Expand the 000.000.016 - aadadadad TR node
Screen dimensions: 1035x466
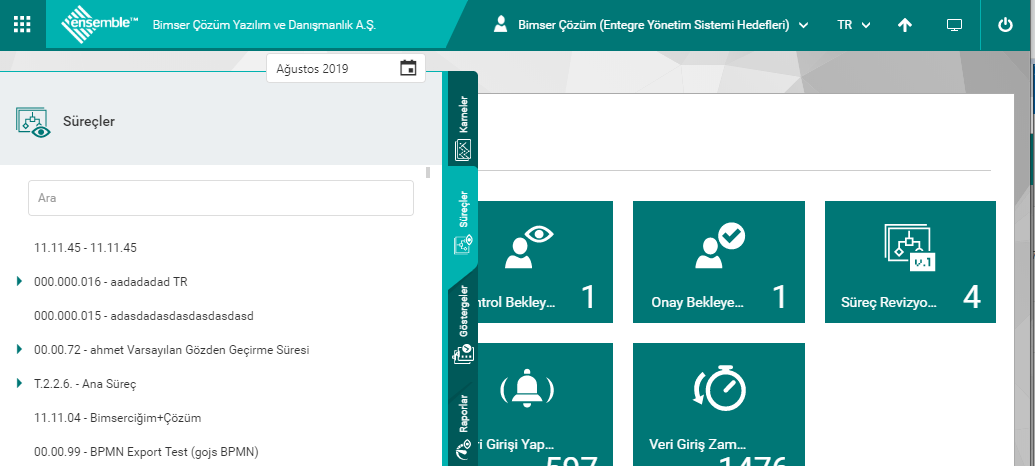click(x=20, y=282)
